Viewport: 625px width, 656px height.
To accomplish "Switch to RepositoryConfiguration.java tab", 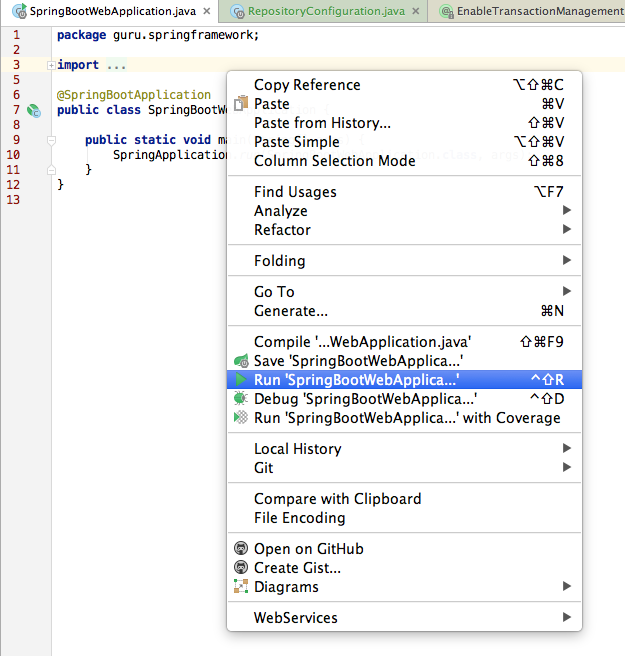I will tap(323, 11).
